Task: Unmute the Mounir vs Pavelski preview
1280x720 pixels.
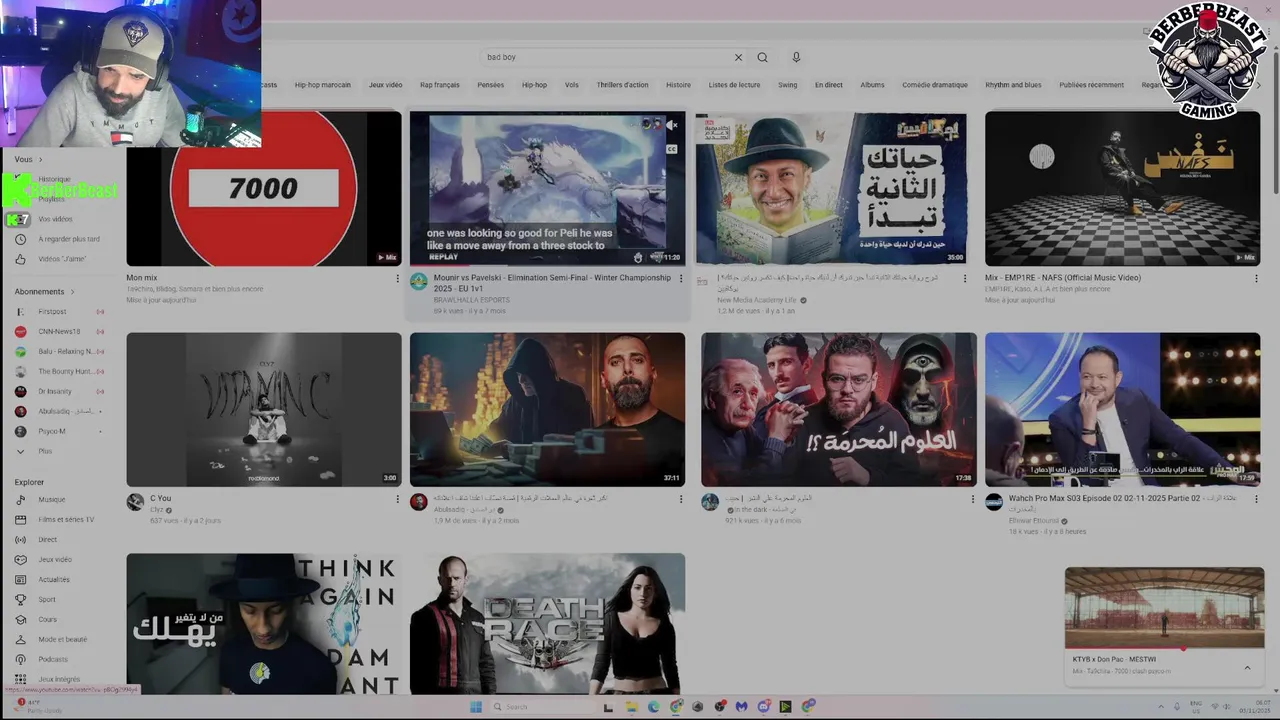Action: 671,126
